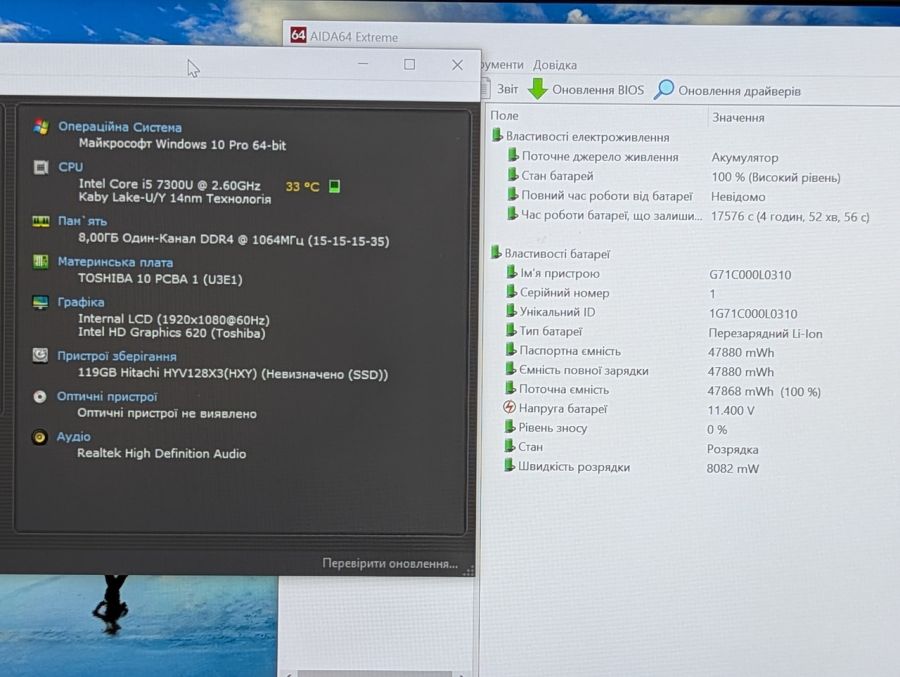Click the Intel Core i5 7300U CPU text
The width and height of the screenshot is (900, 677).
(169, 184)
